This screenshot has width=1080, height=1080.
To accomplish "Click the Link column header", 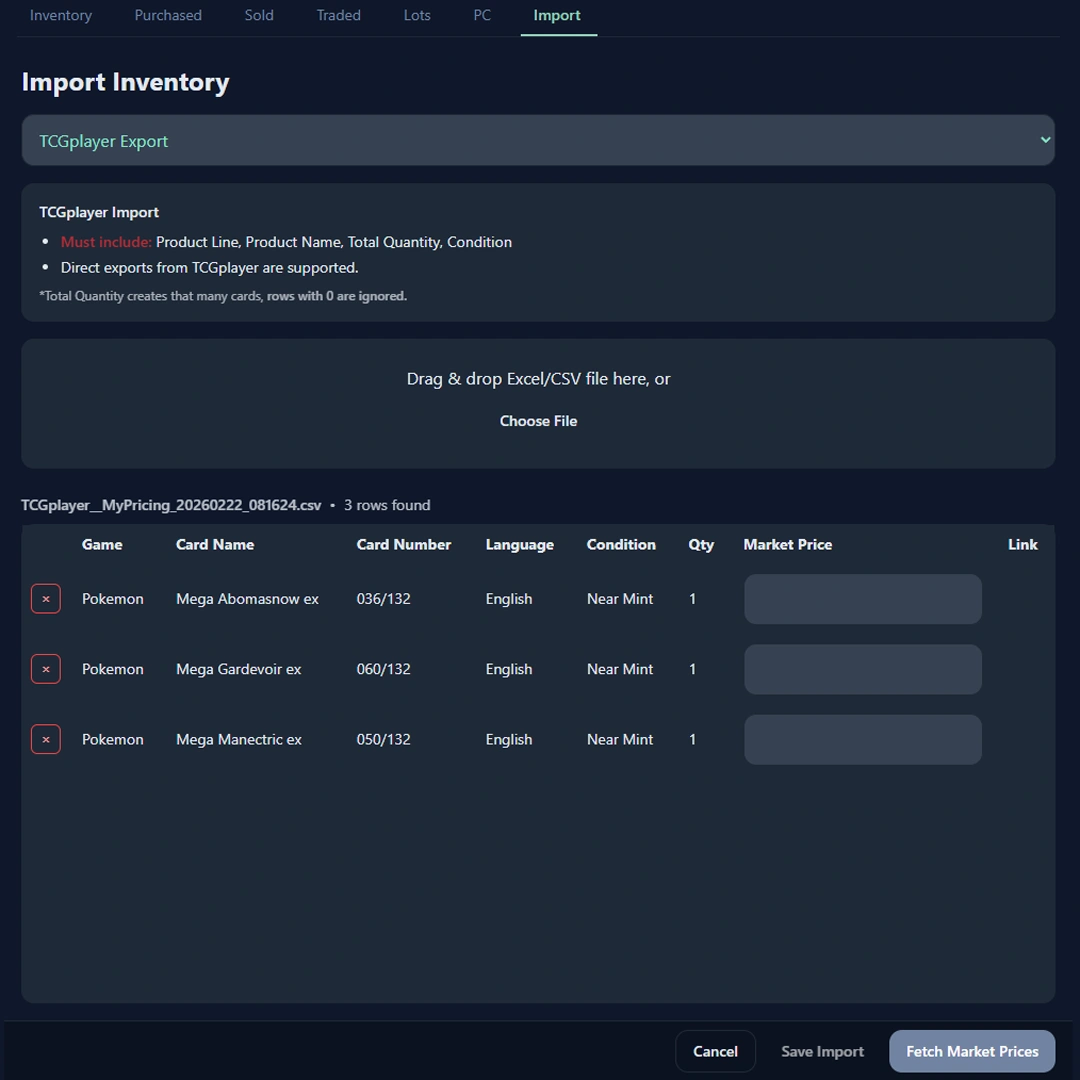I will click(1022, 544).
